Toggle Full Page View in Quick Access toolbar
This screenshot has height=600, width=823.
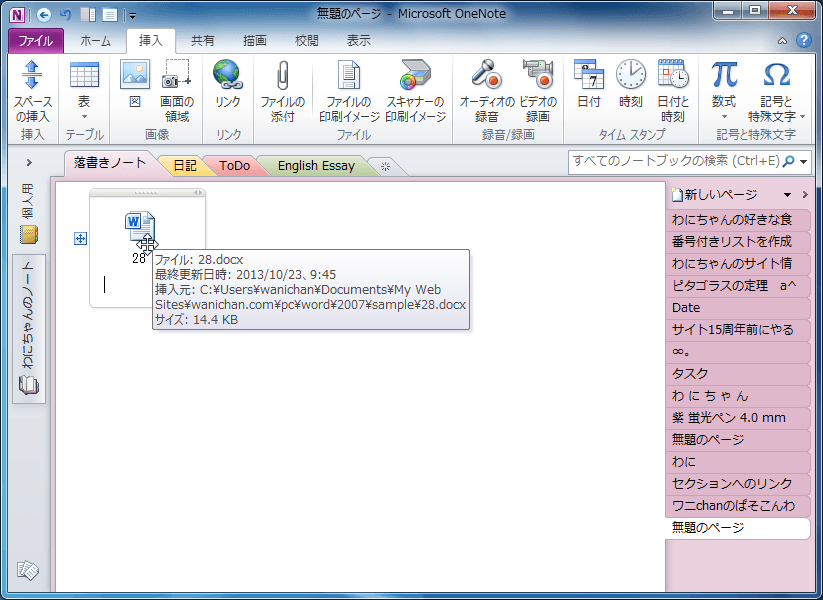pyautogui.click(x=110, y=14)
